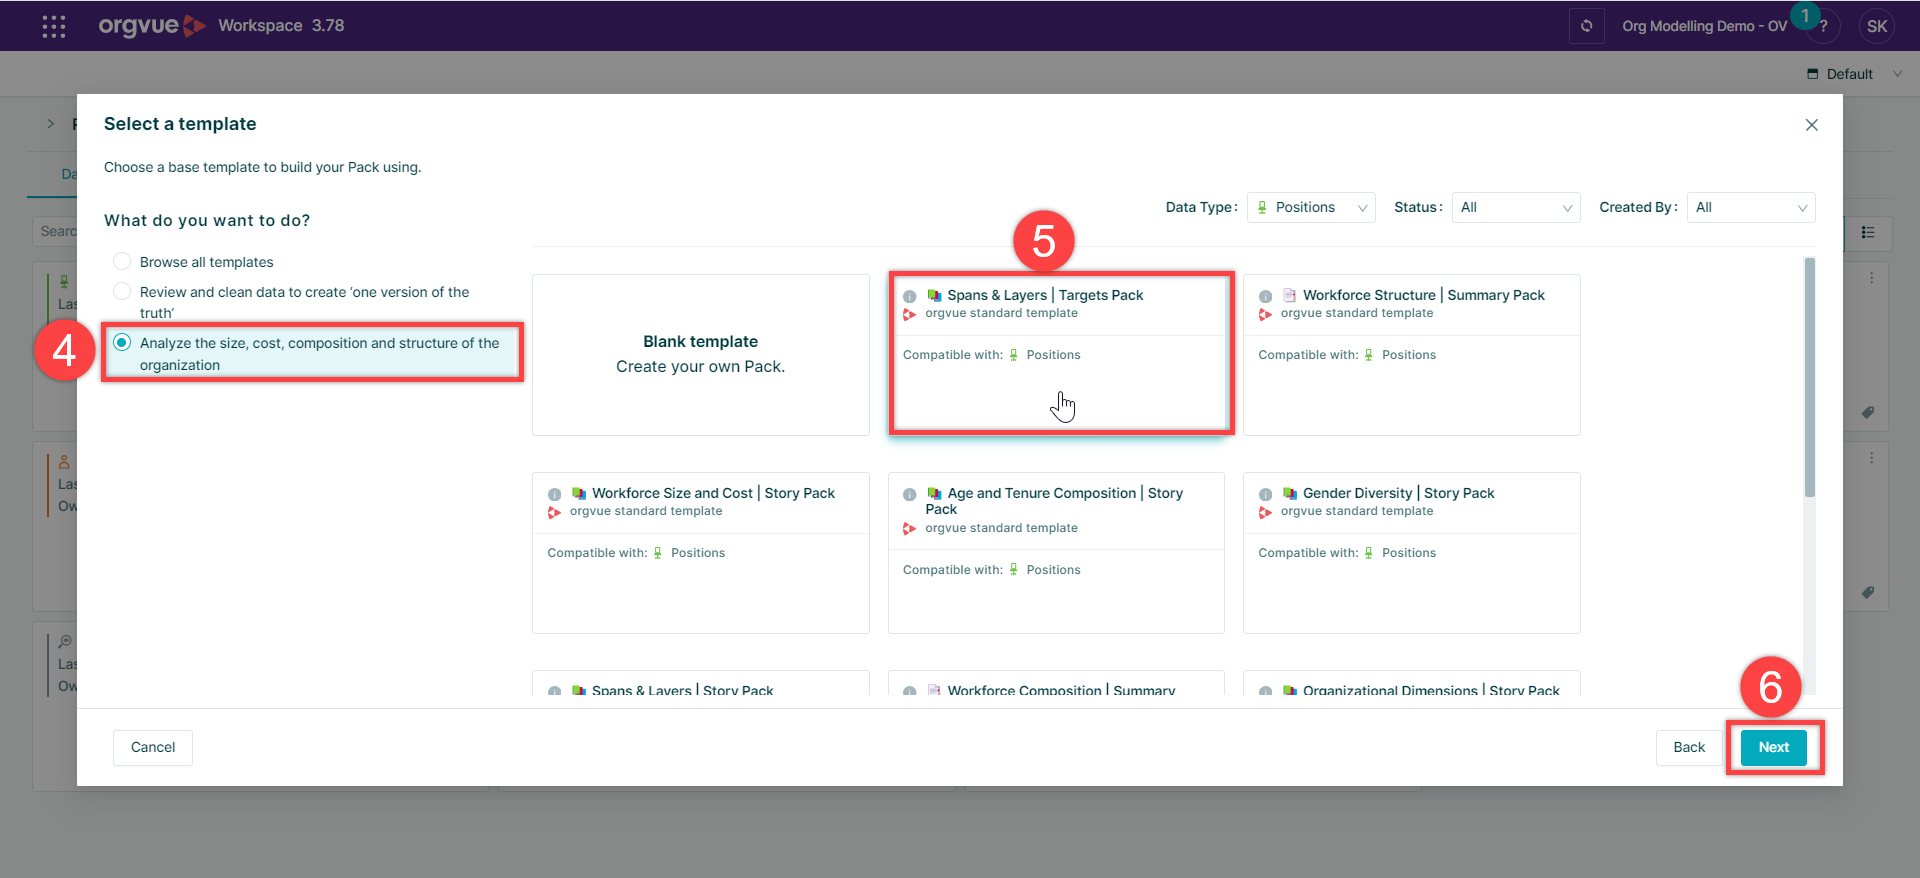Choose Workforce Composition Summary template
The width and height of the screenshot is (1920, 878).
[1056, 684]
